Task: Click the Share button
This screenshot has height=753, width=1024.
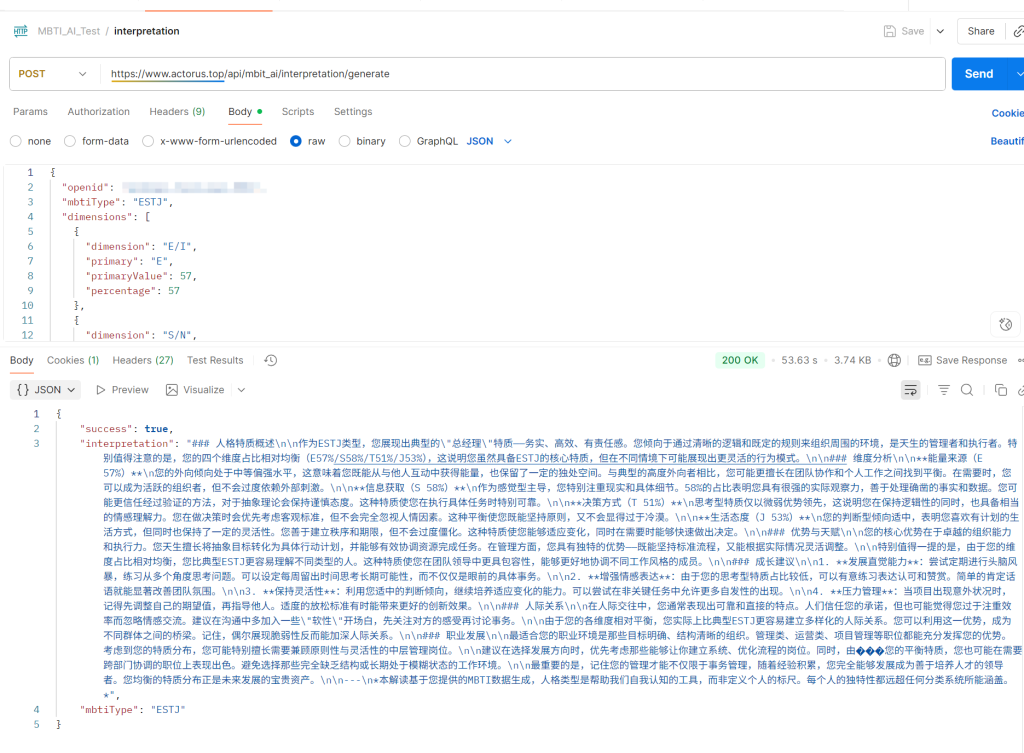Action: [980, 31]
